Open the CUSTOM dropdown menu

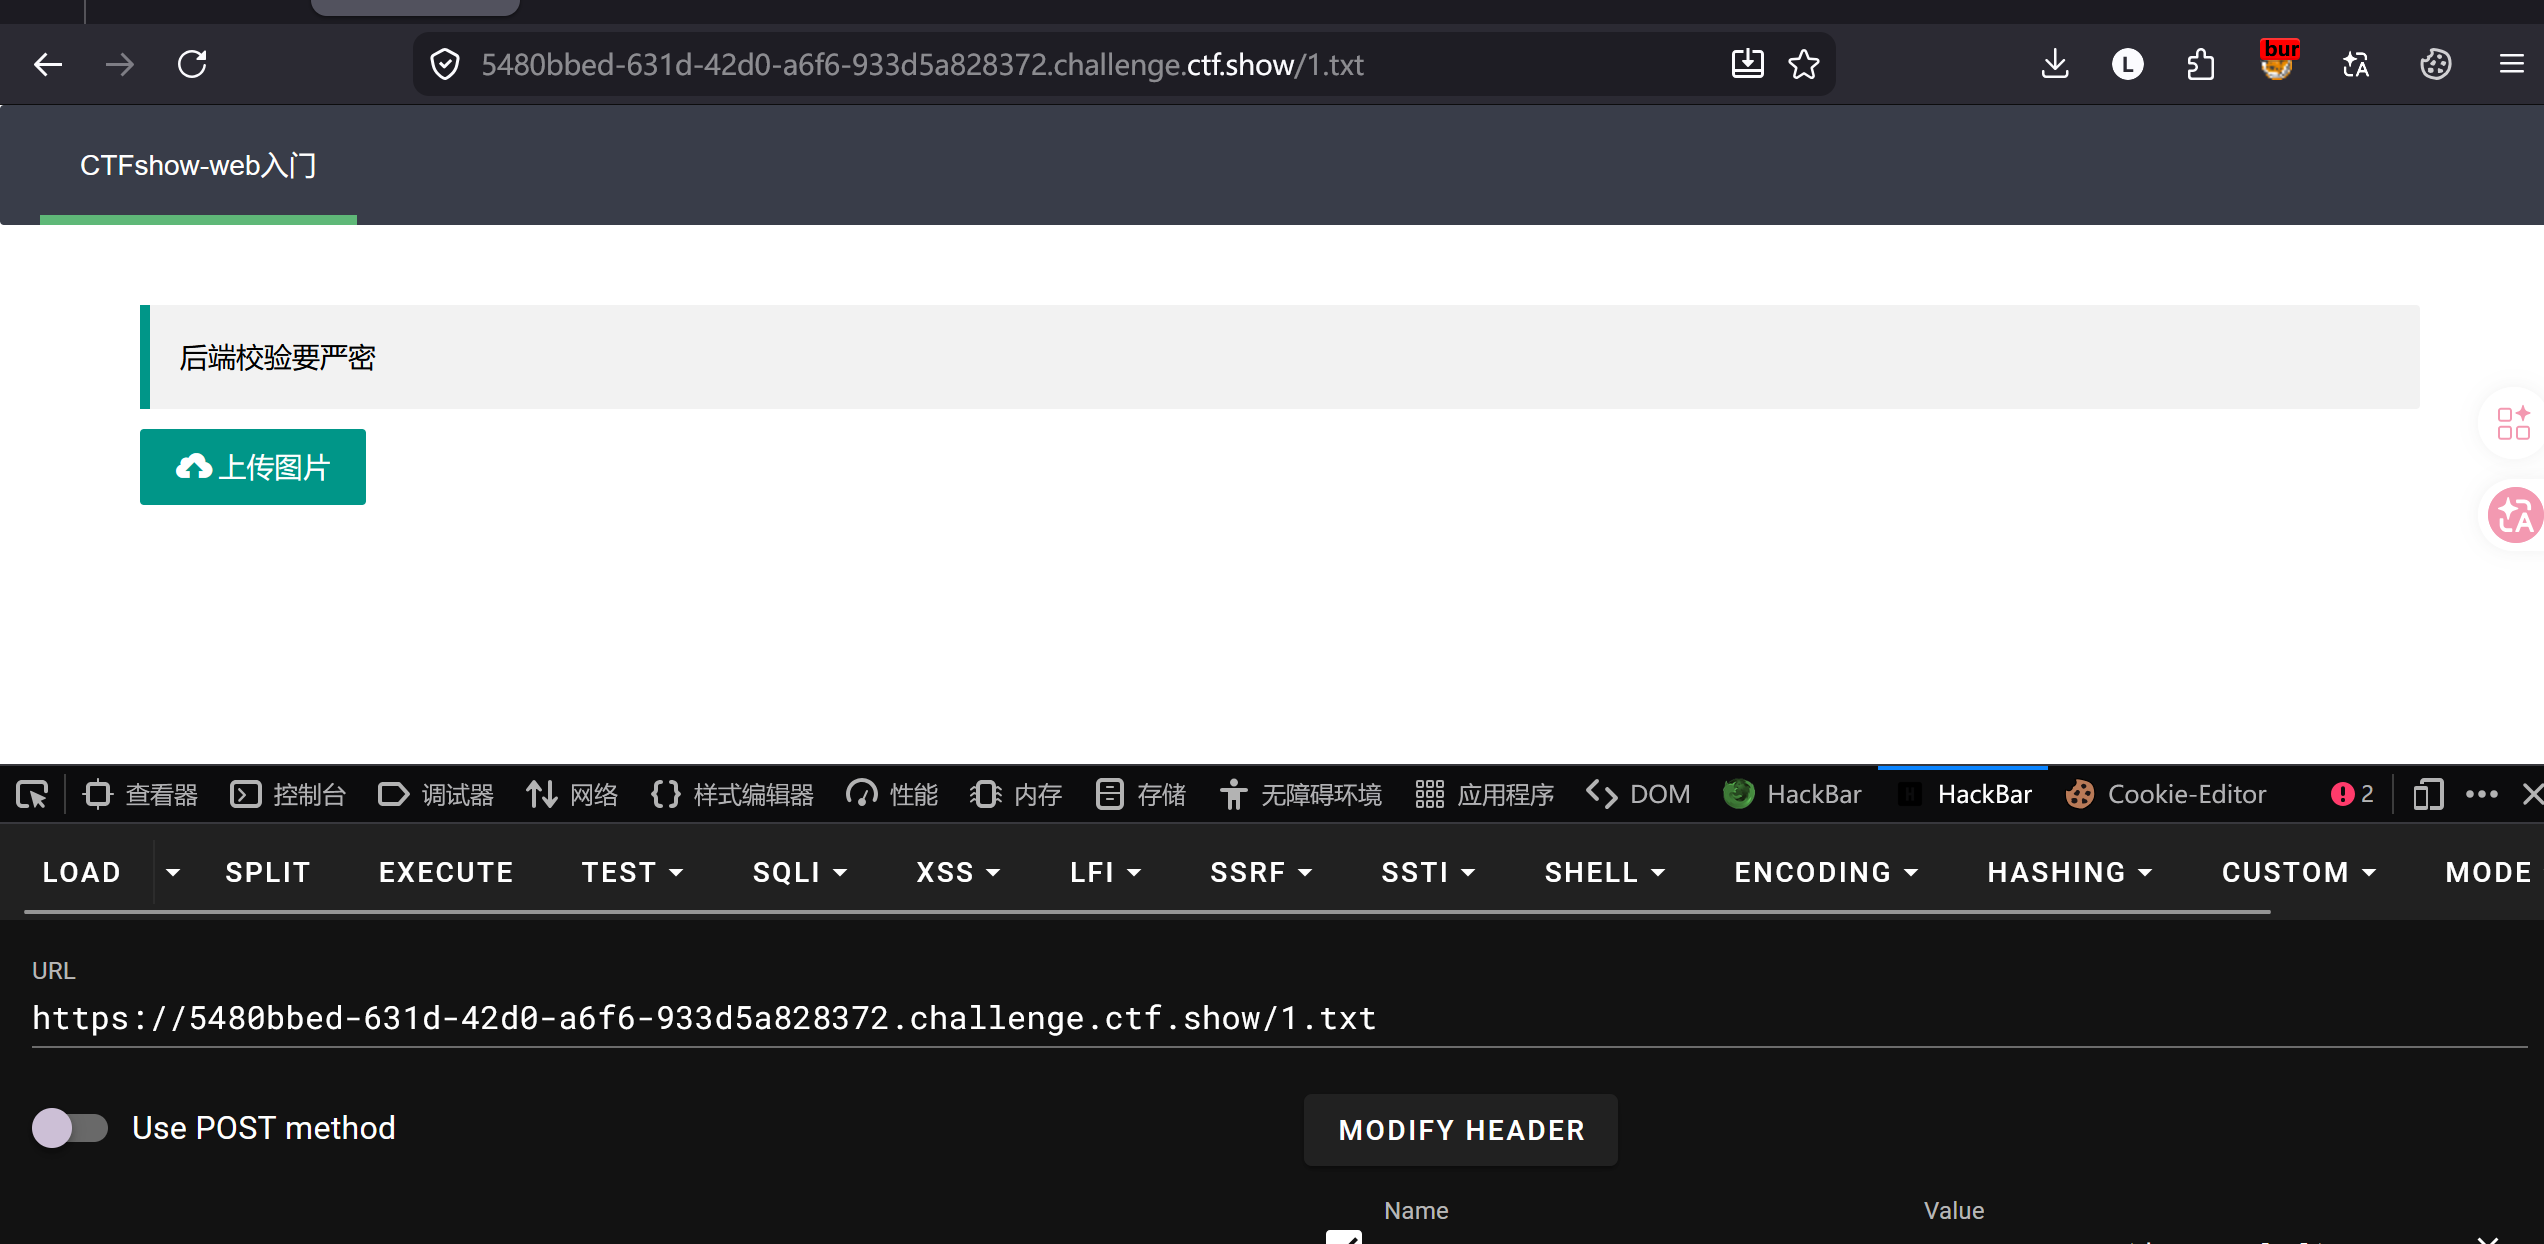click(2299, 873)
